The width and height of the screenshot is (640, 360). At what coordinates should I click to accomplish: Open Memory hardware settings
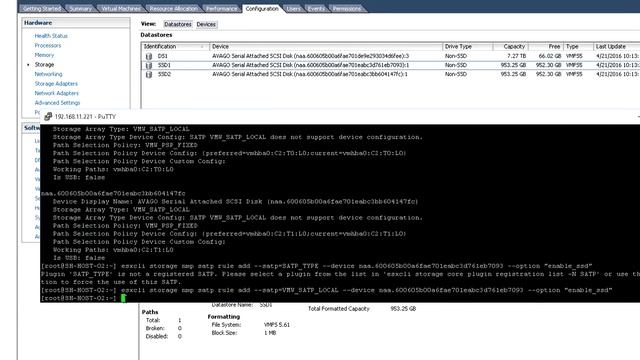coord(44,55)
